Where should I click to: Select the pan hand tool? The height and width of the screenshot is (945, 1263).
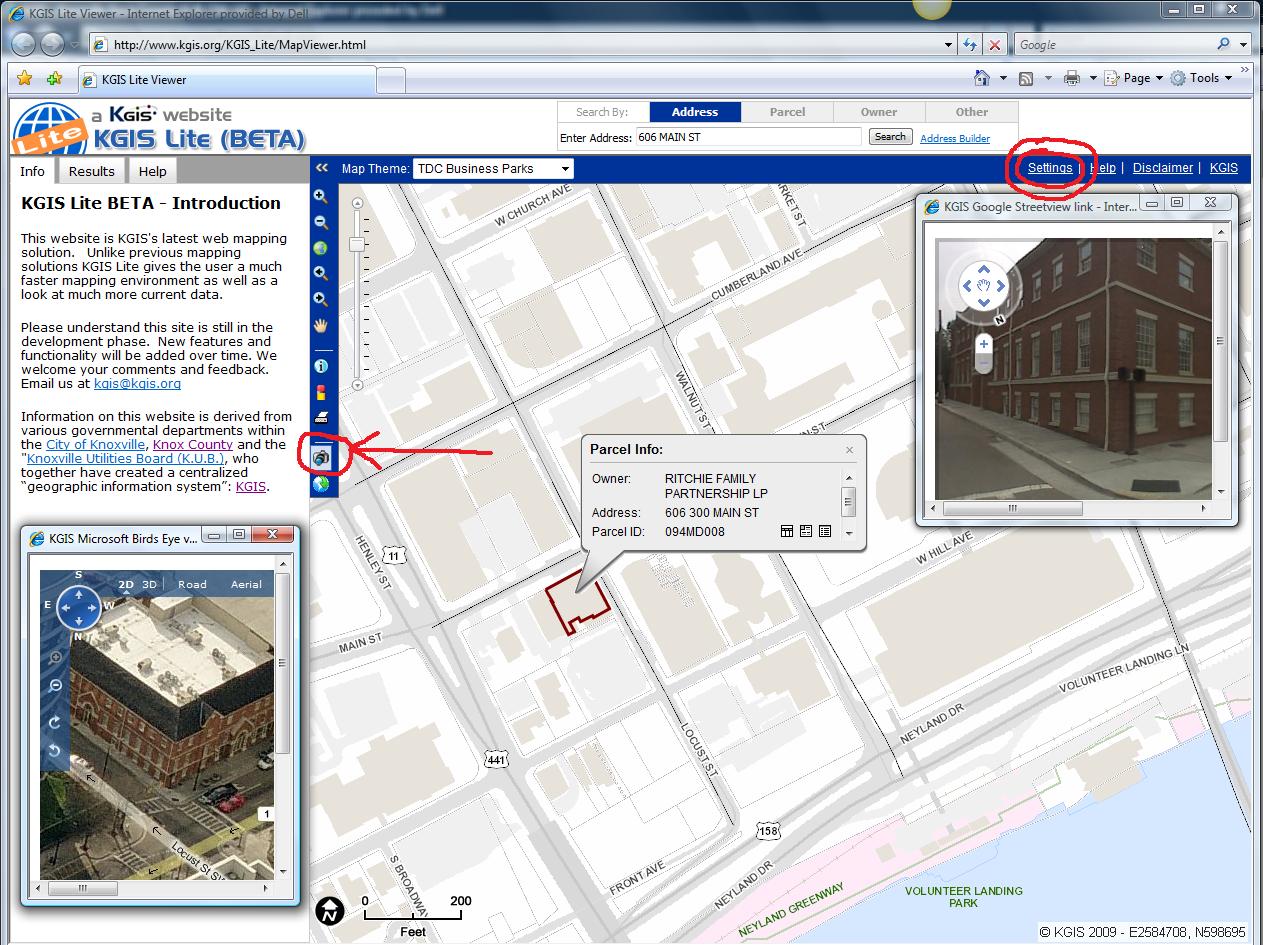321,325
